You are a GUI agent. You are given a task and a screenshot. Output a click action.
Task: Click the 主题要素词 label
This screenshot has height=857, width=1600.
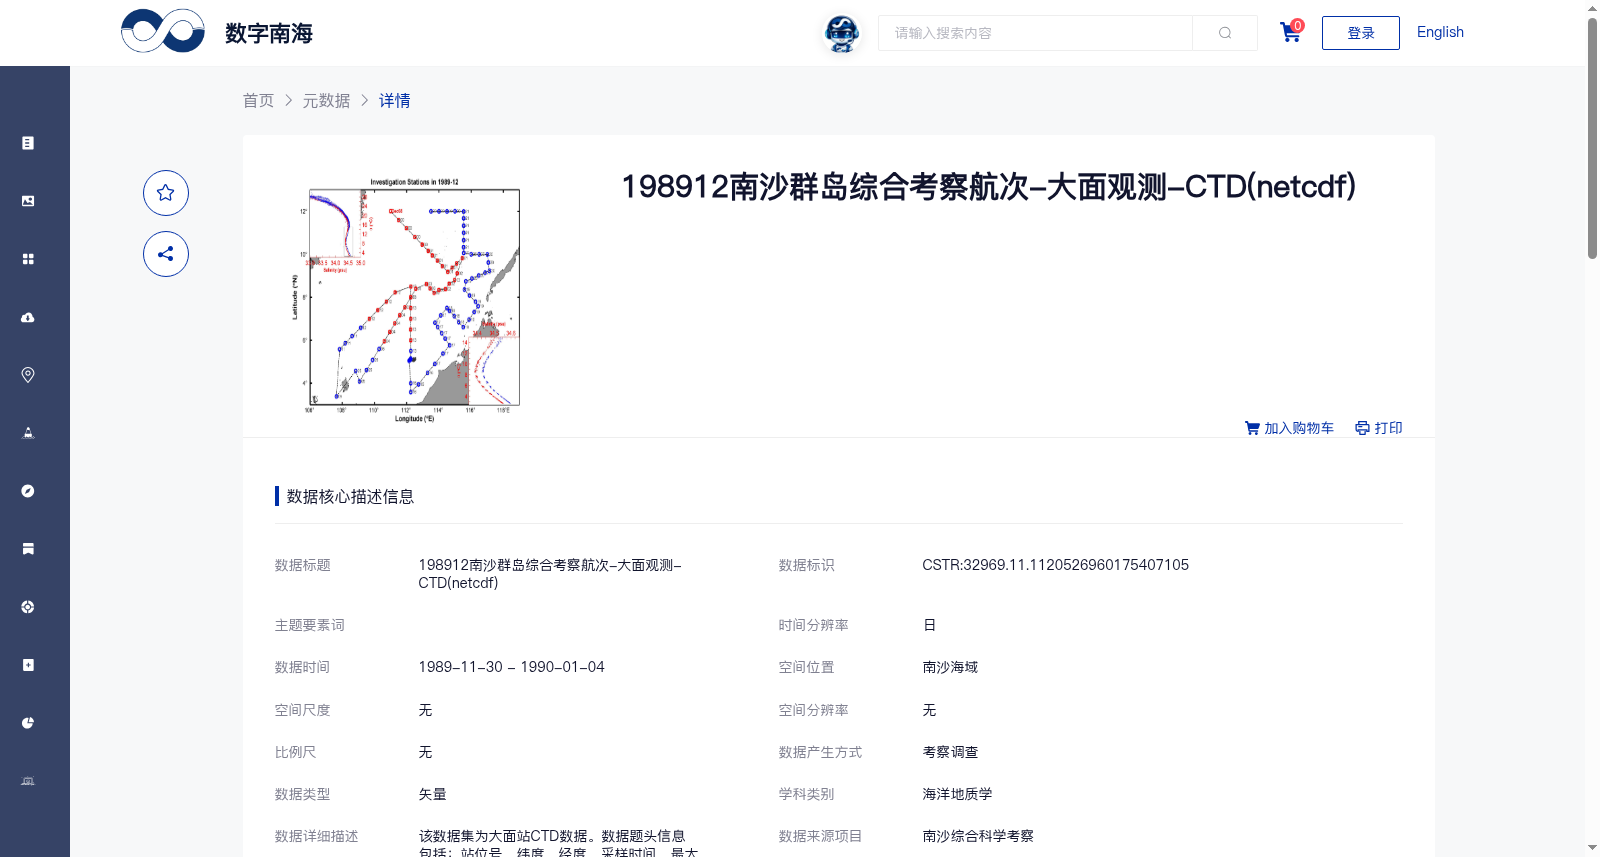coord(310,625)
